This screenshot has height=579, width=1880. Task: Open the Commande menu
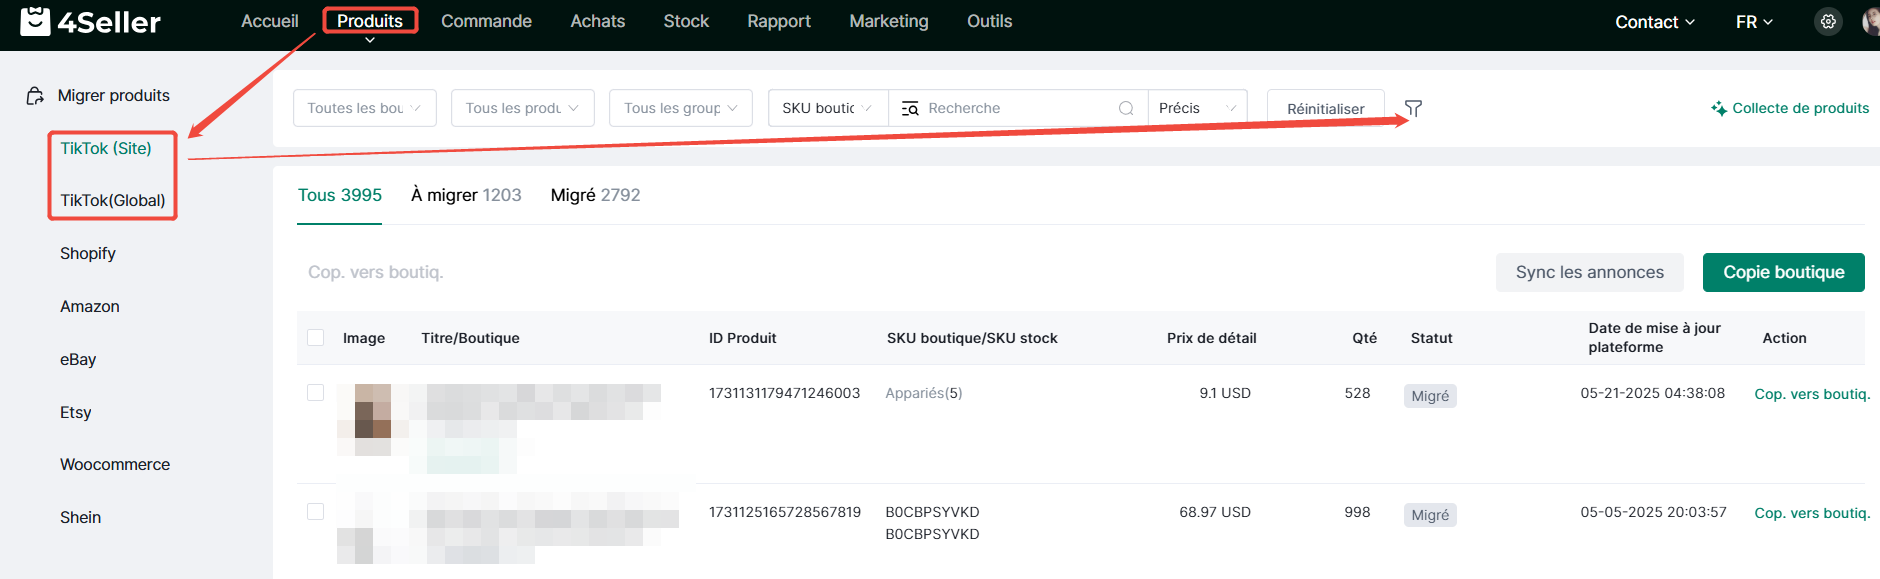point(486,21)
